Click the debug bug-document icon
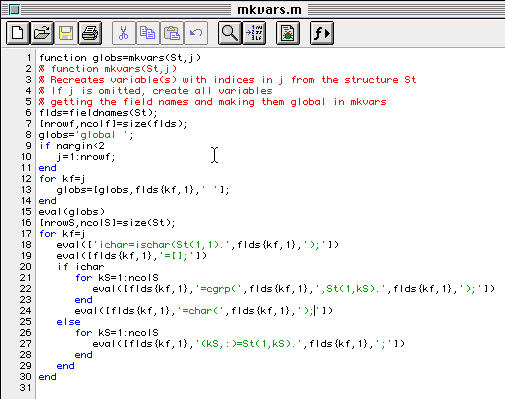505x399 pixels. [x=288, y=33]
